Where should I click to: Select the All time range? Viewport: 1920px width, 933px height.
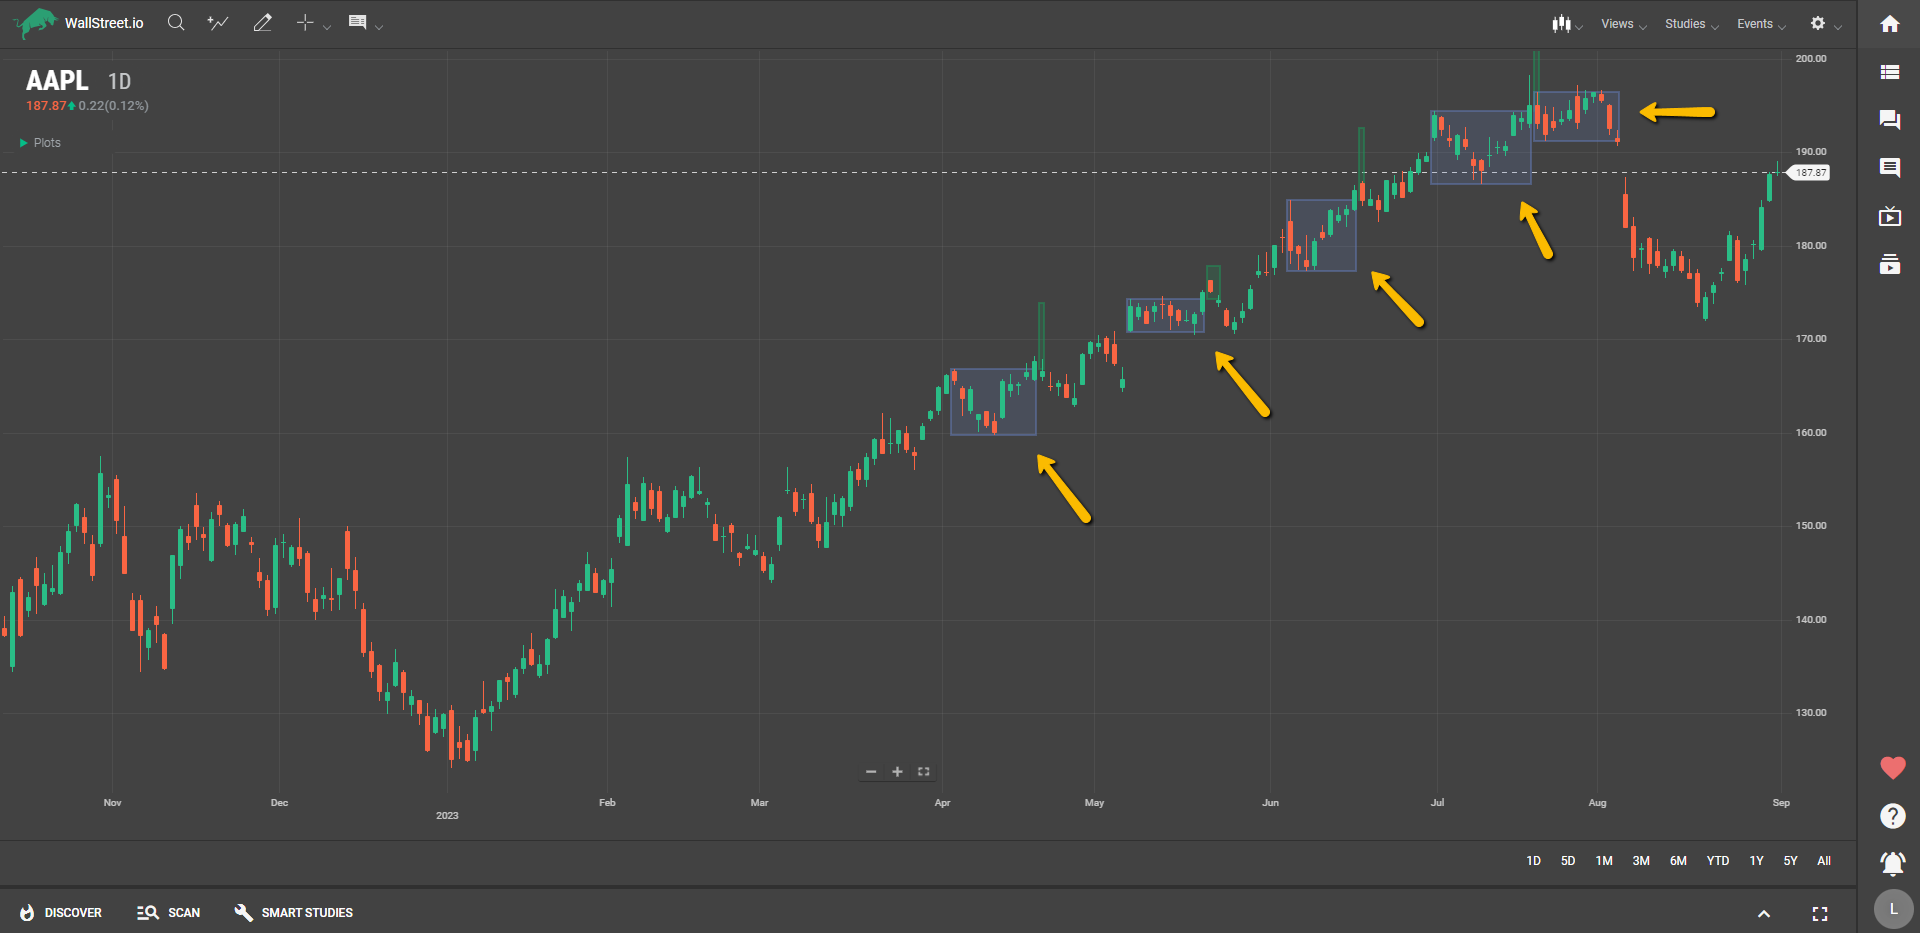(x=1824, y=861)
